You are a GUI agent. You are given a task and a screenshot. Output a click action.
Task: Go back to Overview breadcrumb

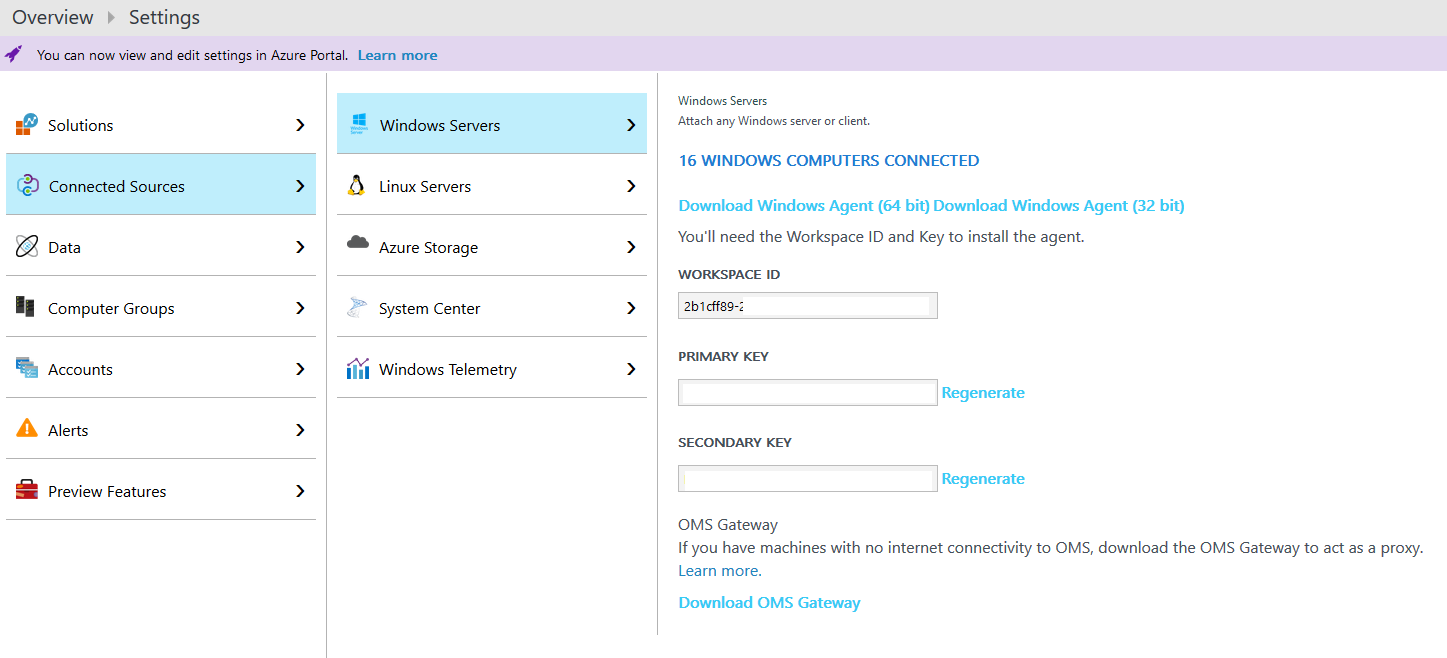tap(53, 18)
